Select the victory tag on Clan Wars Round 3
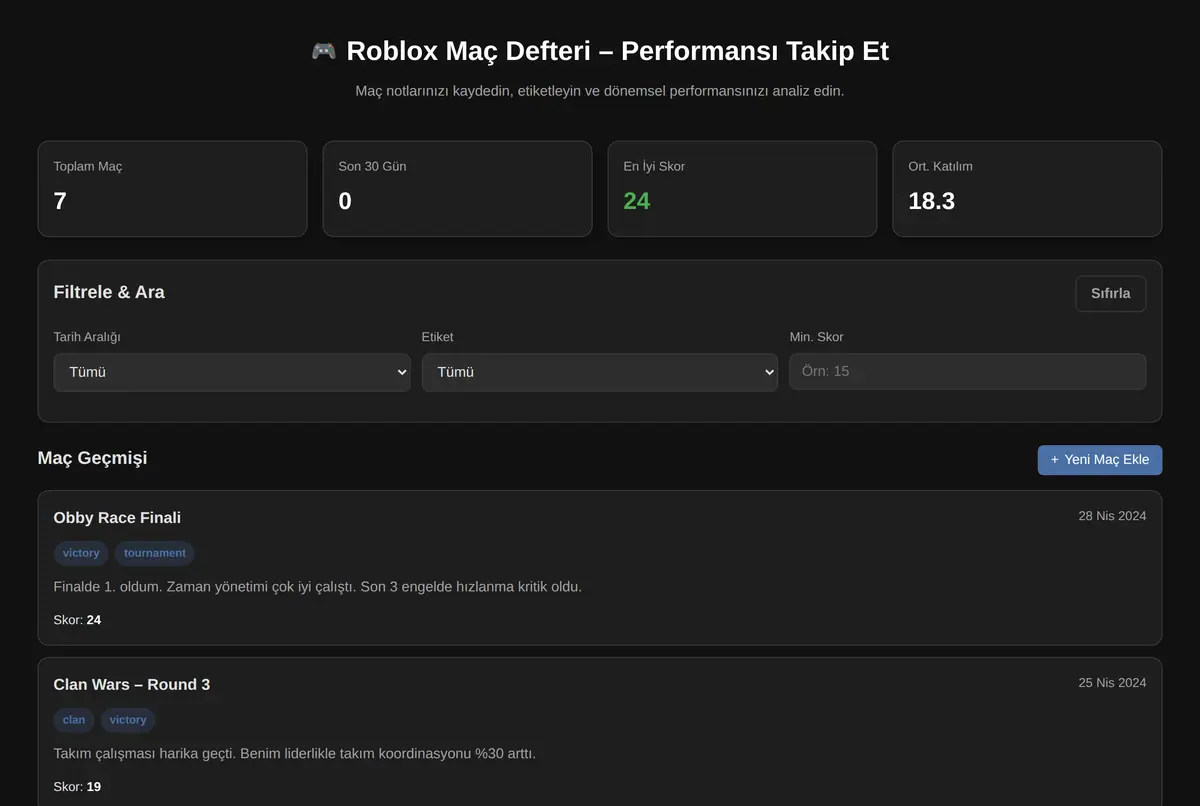 click(128, 720)
